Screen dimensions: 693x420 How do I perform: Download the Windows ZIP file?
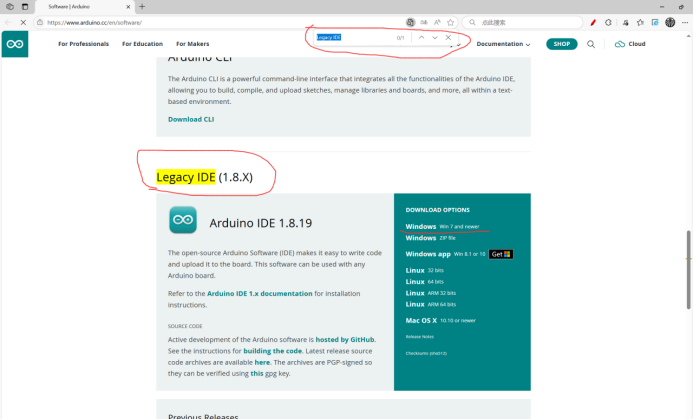(x=430, y=238)
